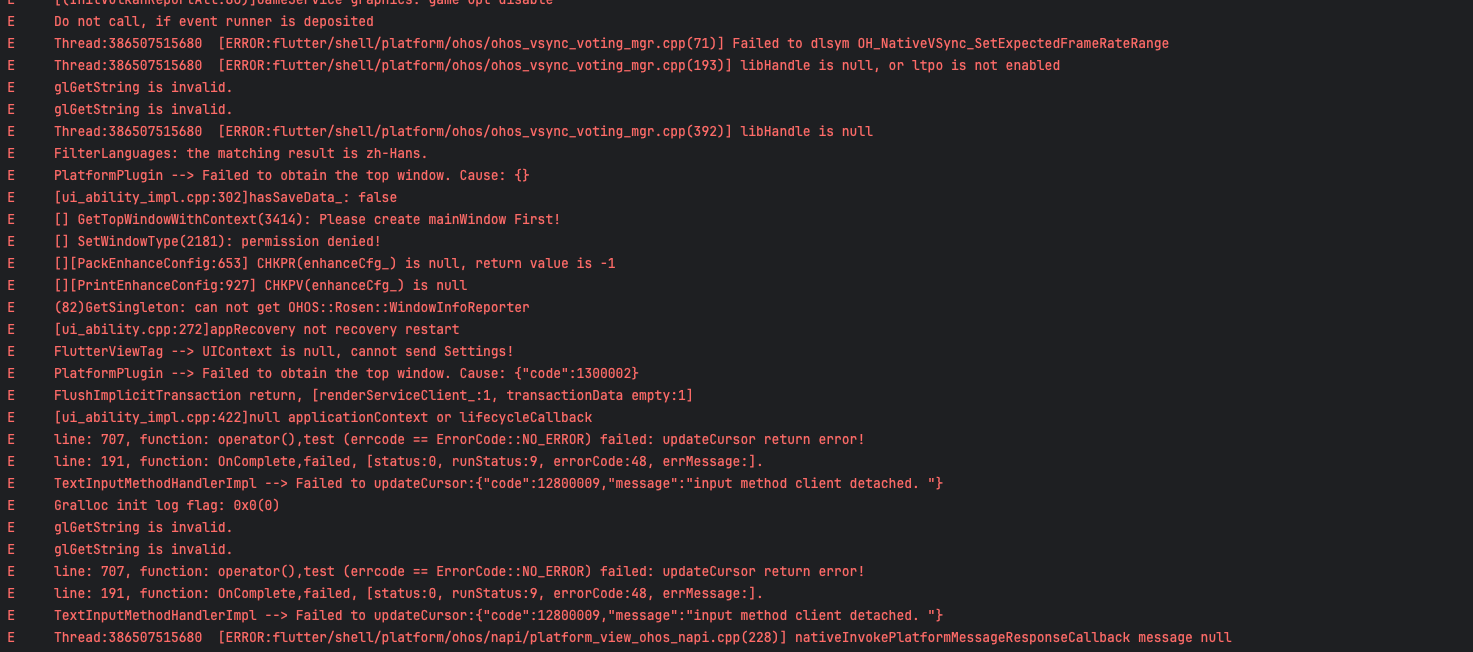The width and height of the screenshot is (1473, 652).
Task: Select the PrintEnhanceConfig:927 log entry
Action: click(x=260, y=286)
